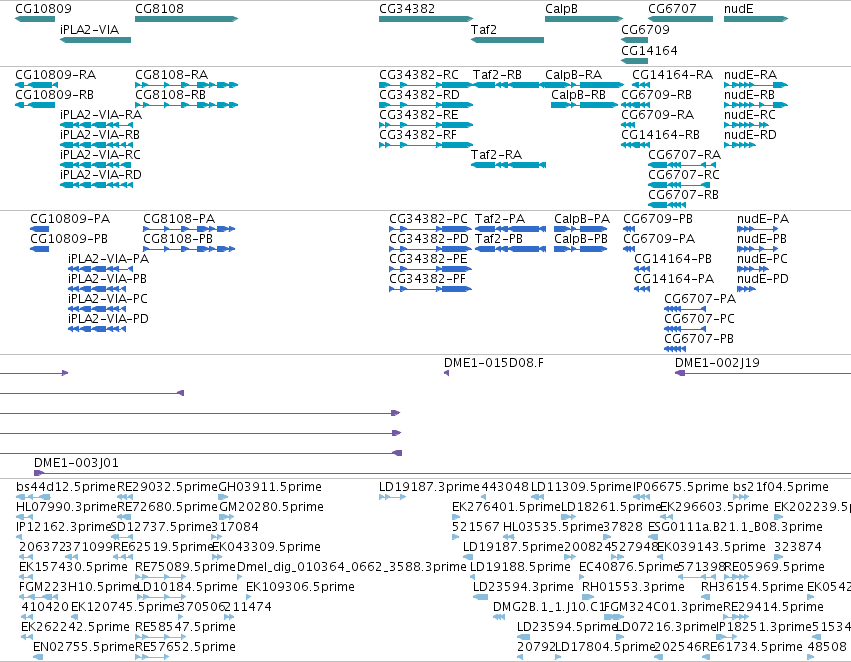Viewport: 851px width, 662px height.
Task: Open the CG8108-RB transcript label
Action: (170, 95)
